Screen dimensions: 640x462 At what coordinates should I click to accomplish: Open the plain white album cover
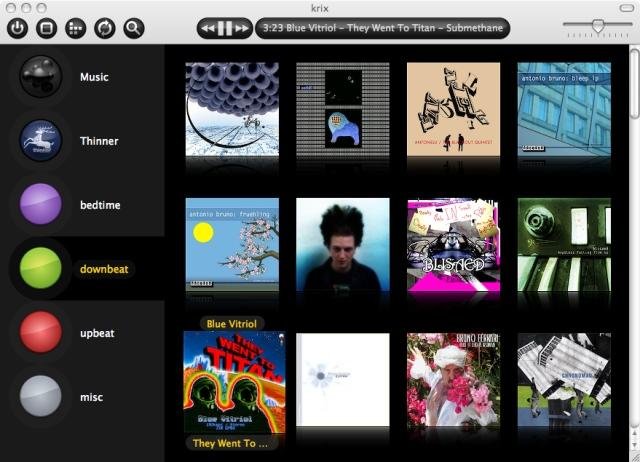343,380
